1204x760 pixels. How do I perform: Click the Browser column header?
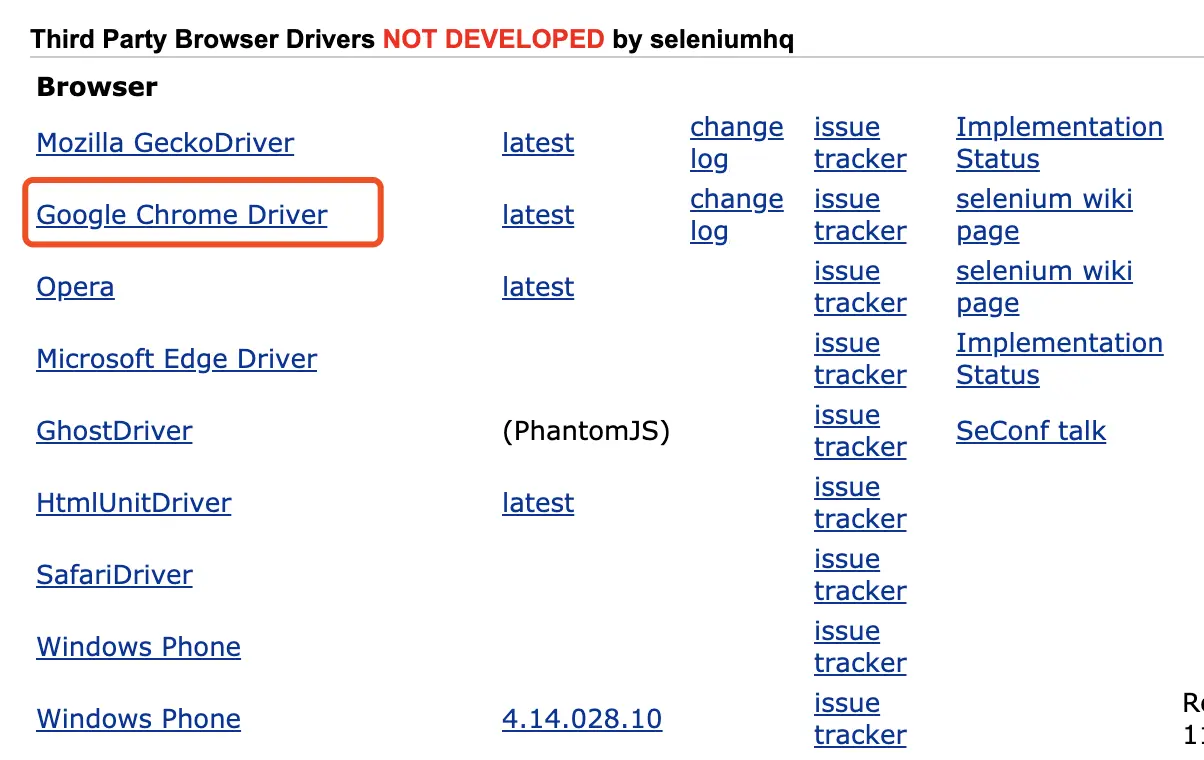[97, 87]
